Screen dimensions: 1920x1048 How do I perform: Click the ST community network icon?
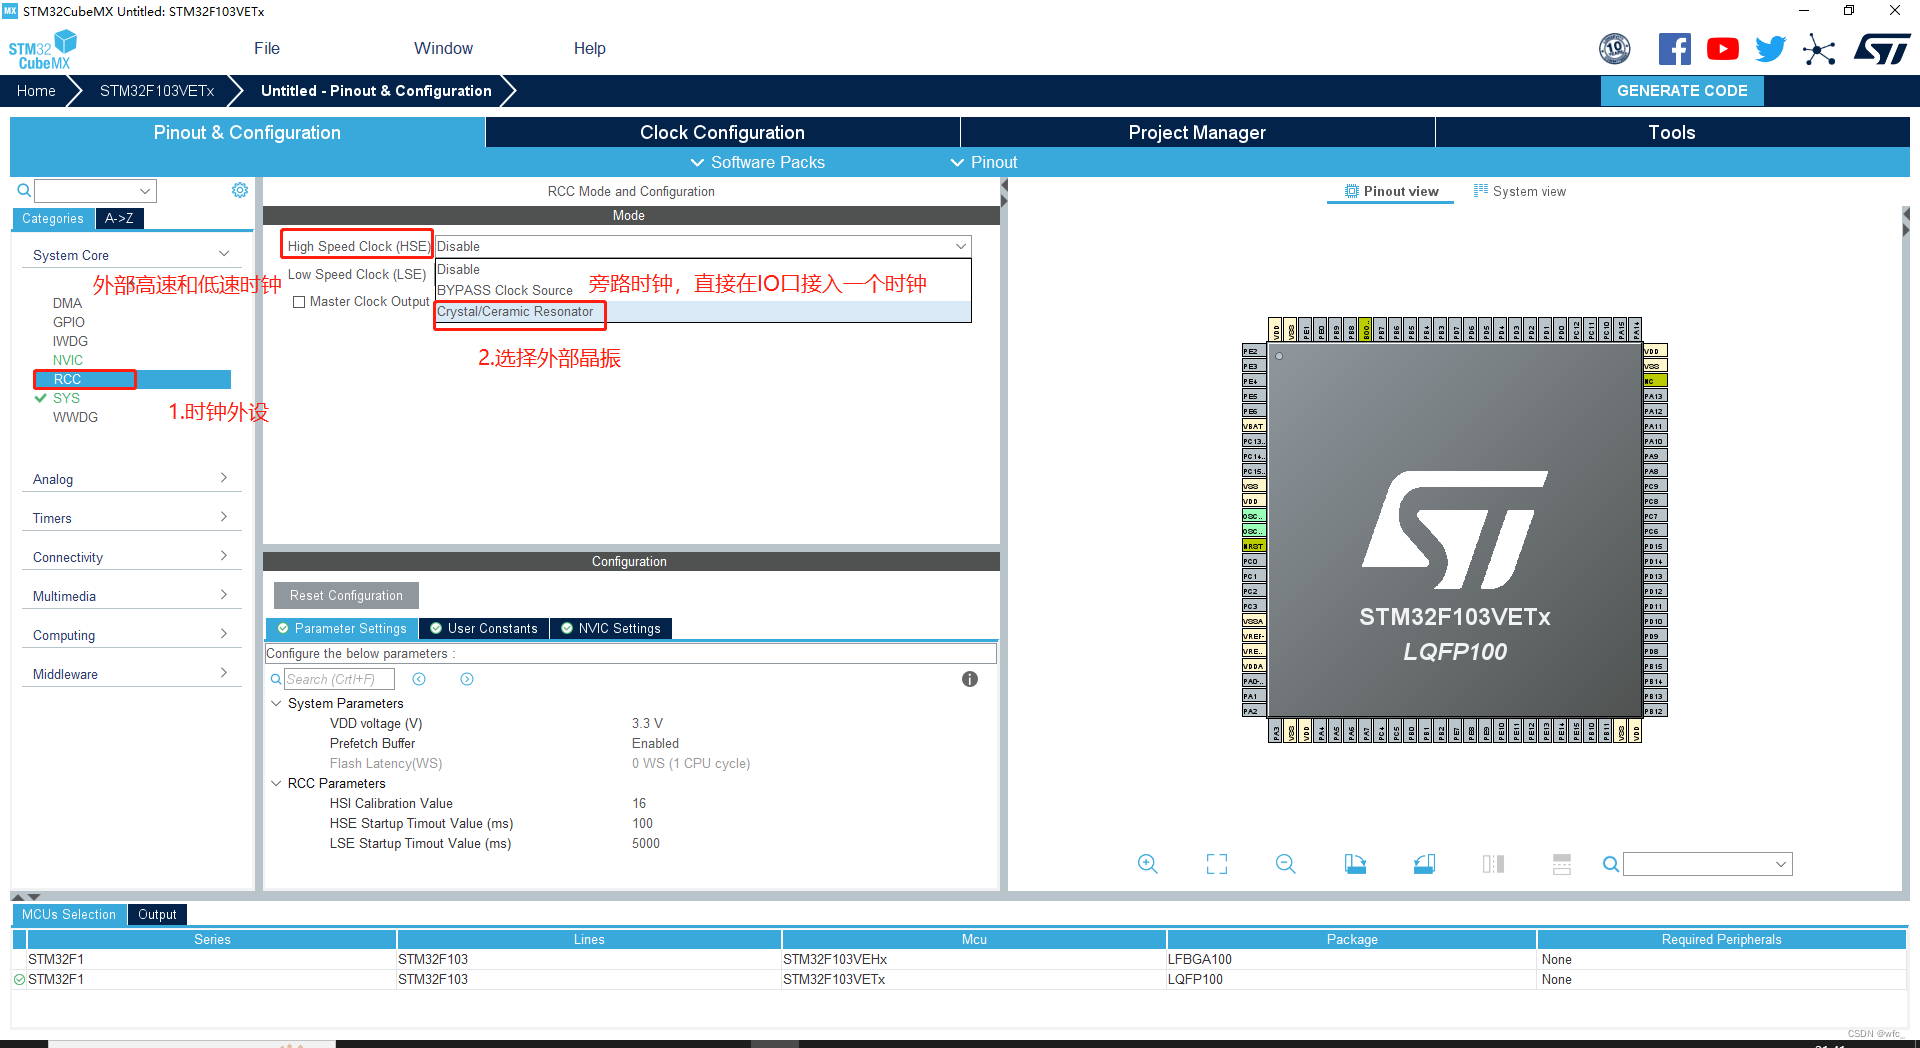point(1819,49)
